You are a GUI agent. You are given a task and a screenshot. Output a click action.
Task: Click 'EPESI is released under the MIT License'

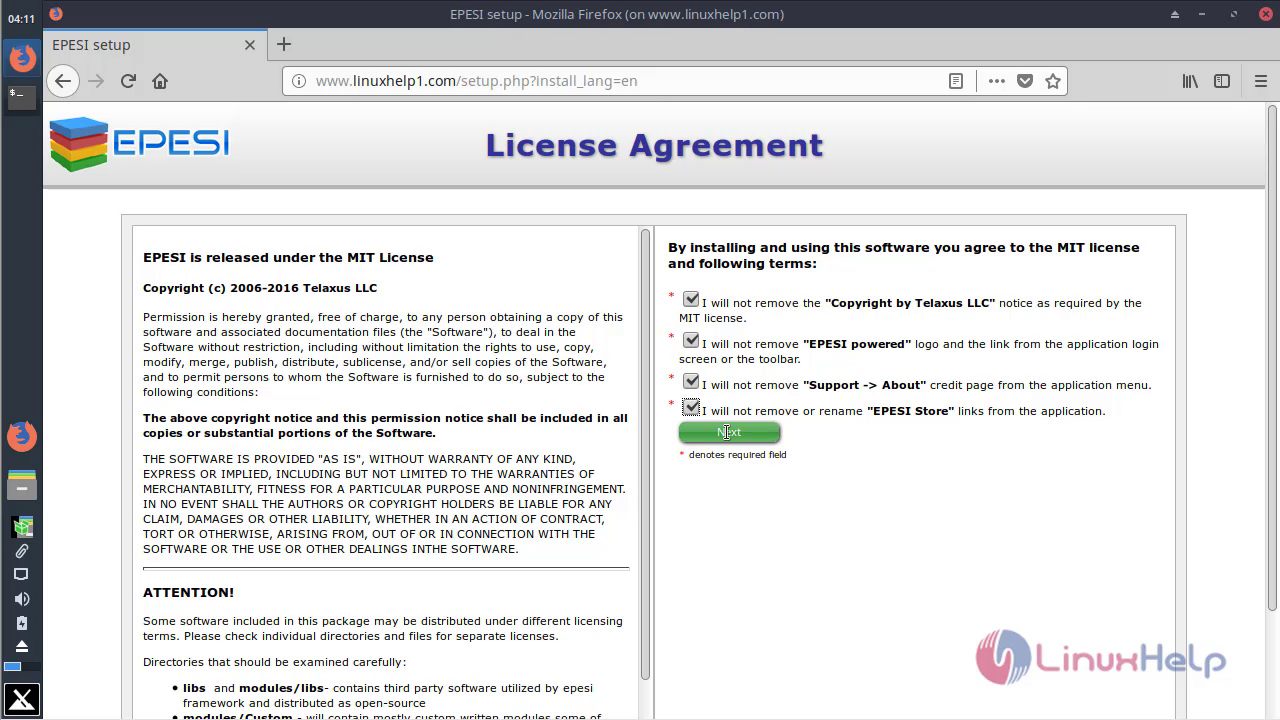288,257
